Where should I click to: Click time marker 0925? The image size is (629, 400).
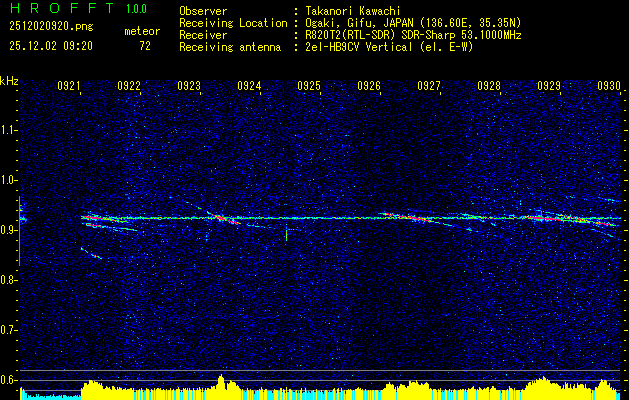click(309, 85)
